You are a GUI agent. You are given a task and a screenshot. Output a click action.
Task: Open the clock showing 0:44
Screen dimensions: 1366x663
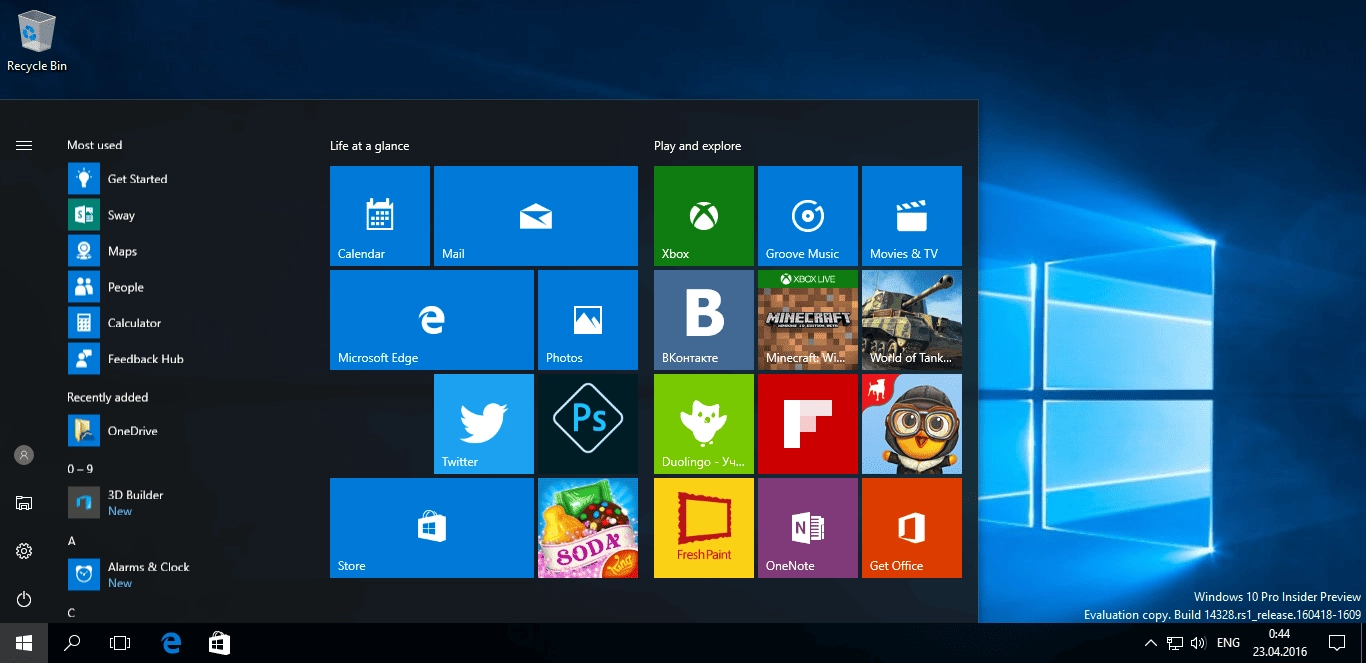(1279, 643)
